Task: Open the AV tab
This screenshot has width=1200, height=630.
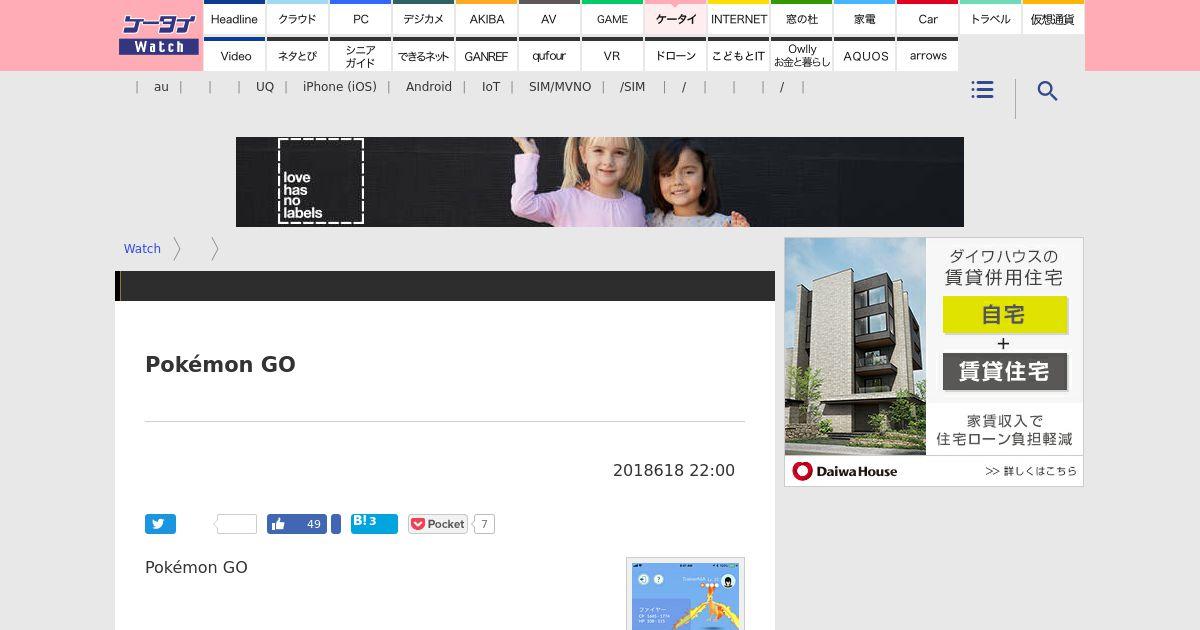Action: (549, 18)
